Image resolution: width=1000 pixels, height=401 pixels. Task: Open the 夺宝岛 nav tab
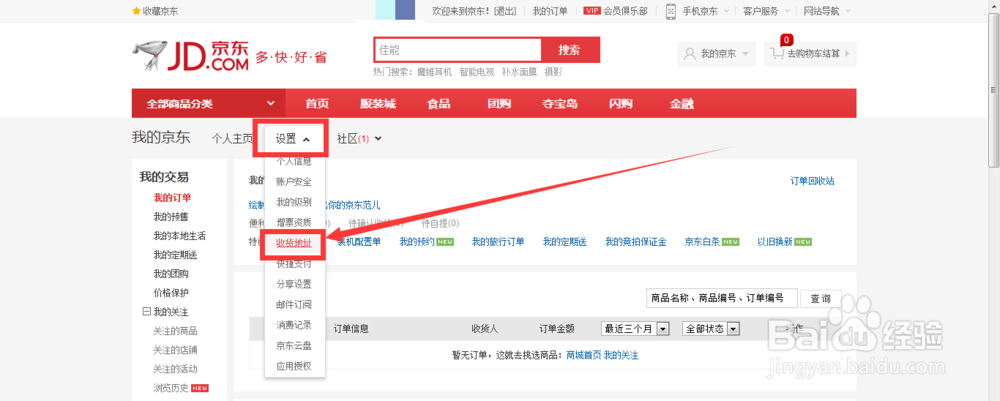[x=560, y=104]
